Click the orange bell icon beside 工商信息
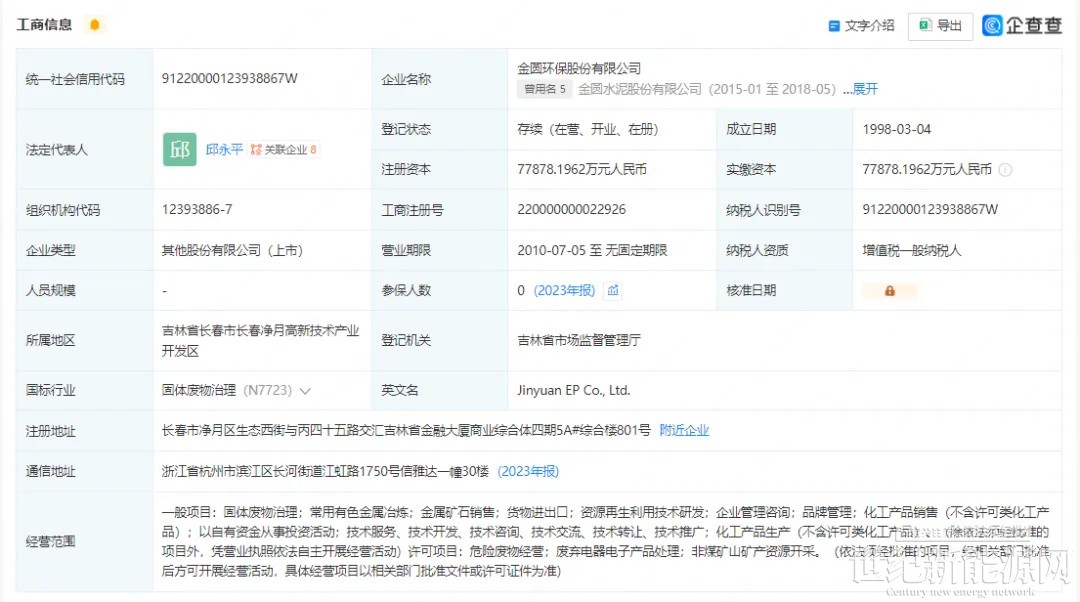The height and width of the screenshot is (602, 1080). coord(95,25)
